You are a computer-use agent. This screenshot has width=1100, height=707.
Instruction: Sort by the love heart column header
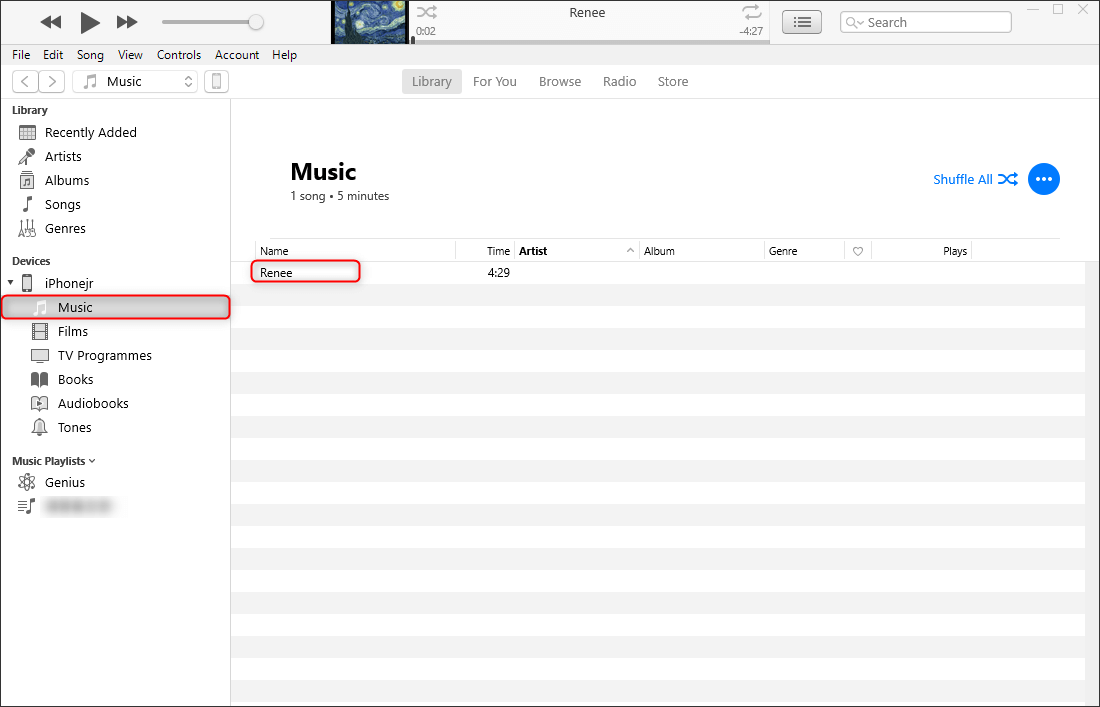[x=857, y=251]
